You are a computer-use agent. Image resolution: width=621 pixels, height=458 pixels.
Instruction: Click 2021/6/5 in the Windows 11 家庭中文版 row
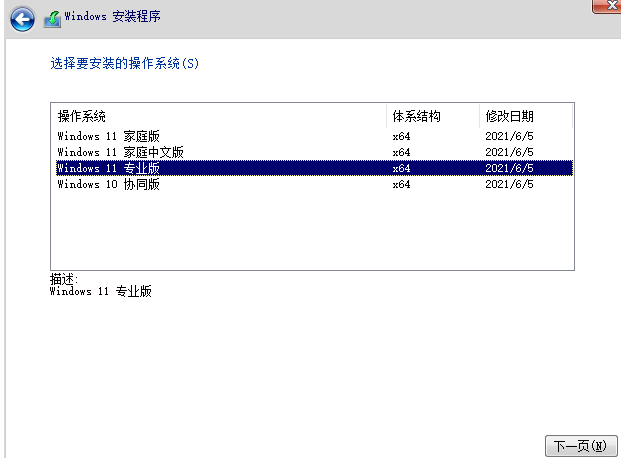(509, 152)
